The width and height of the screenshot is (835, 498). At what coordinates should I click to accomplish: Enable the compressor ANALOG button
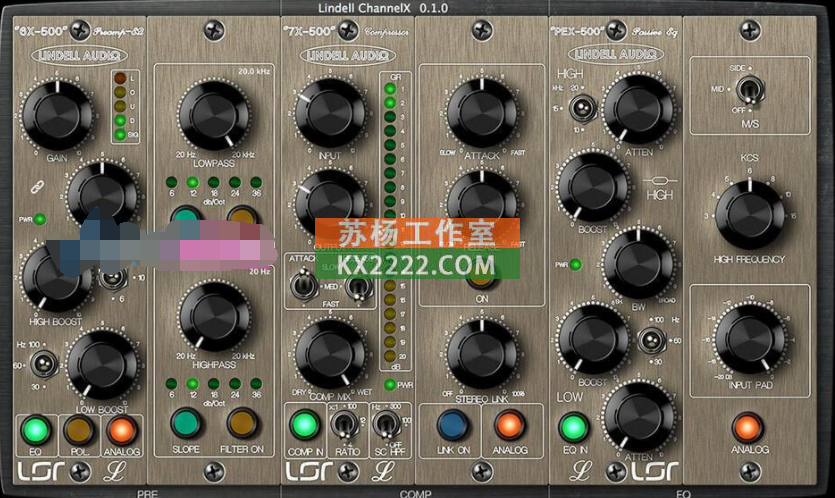[510, 425]
